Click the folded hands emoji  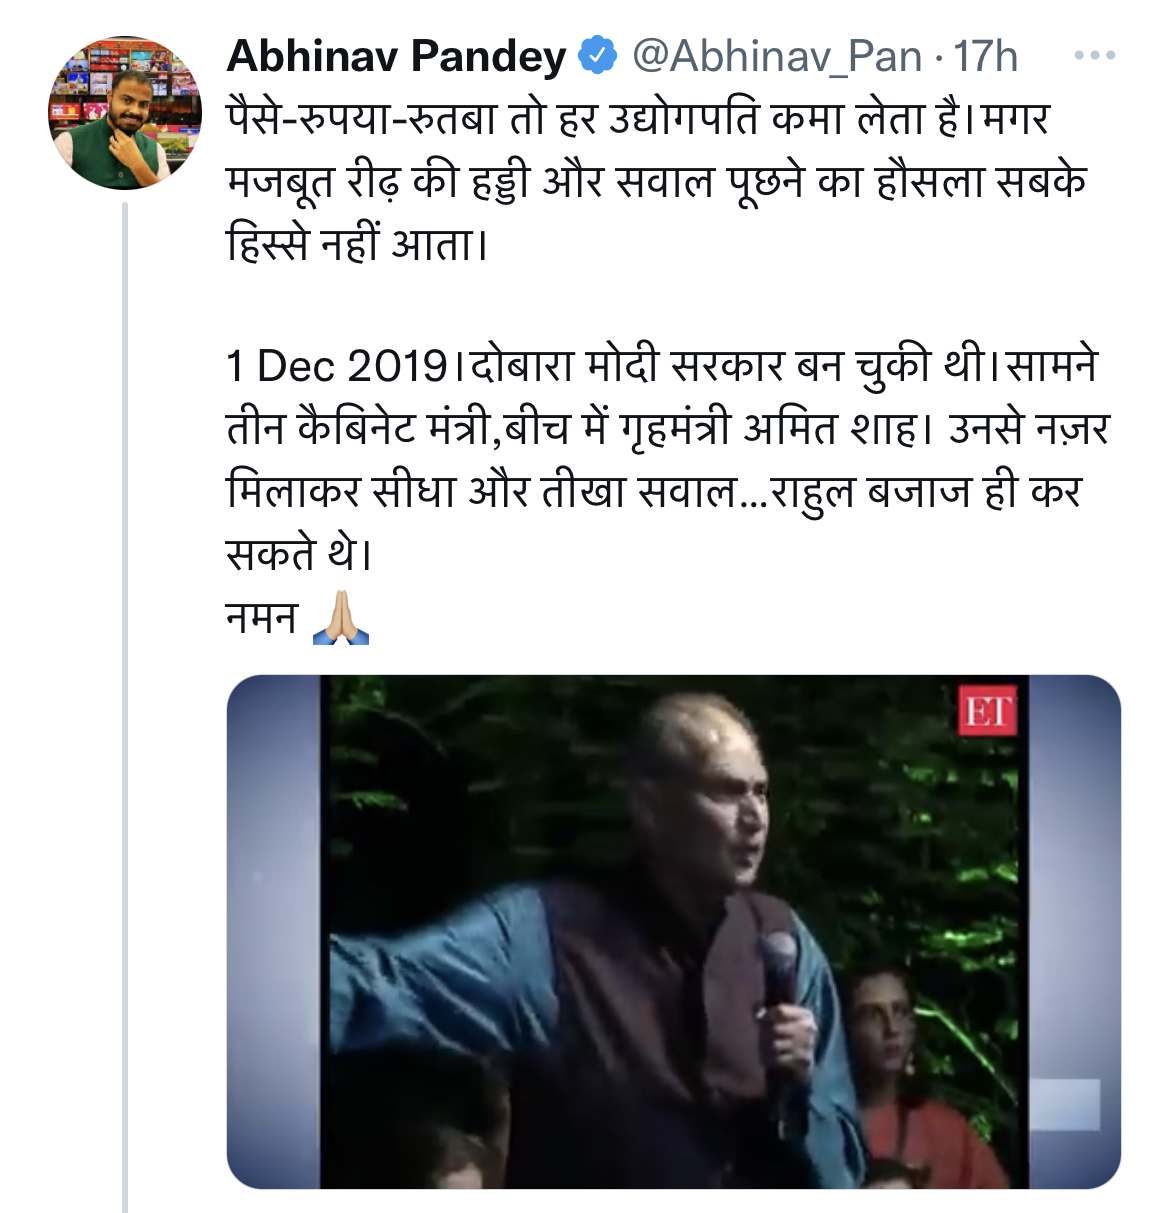[x=341, y=618]
